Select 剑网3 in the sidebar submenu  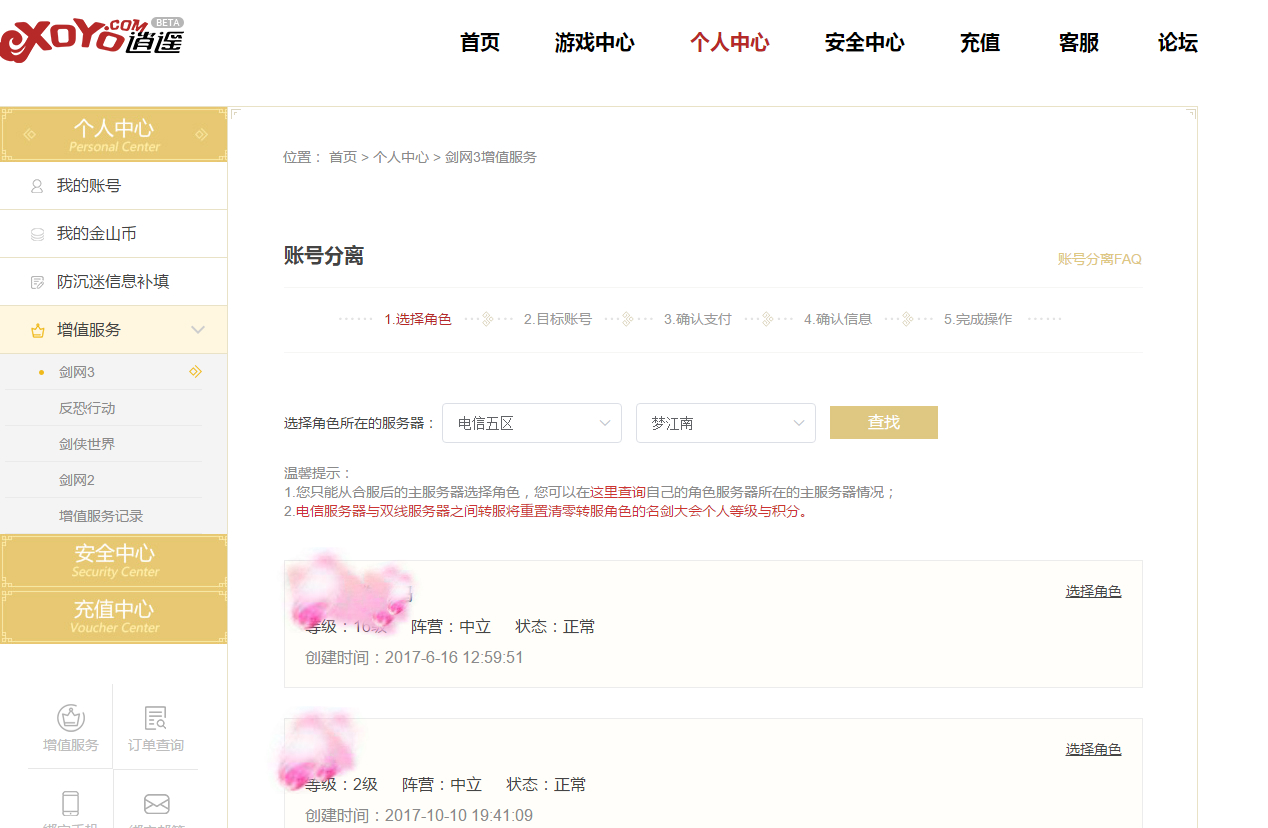pos(77,372)
